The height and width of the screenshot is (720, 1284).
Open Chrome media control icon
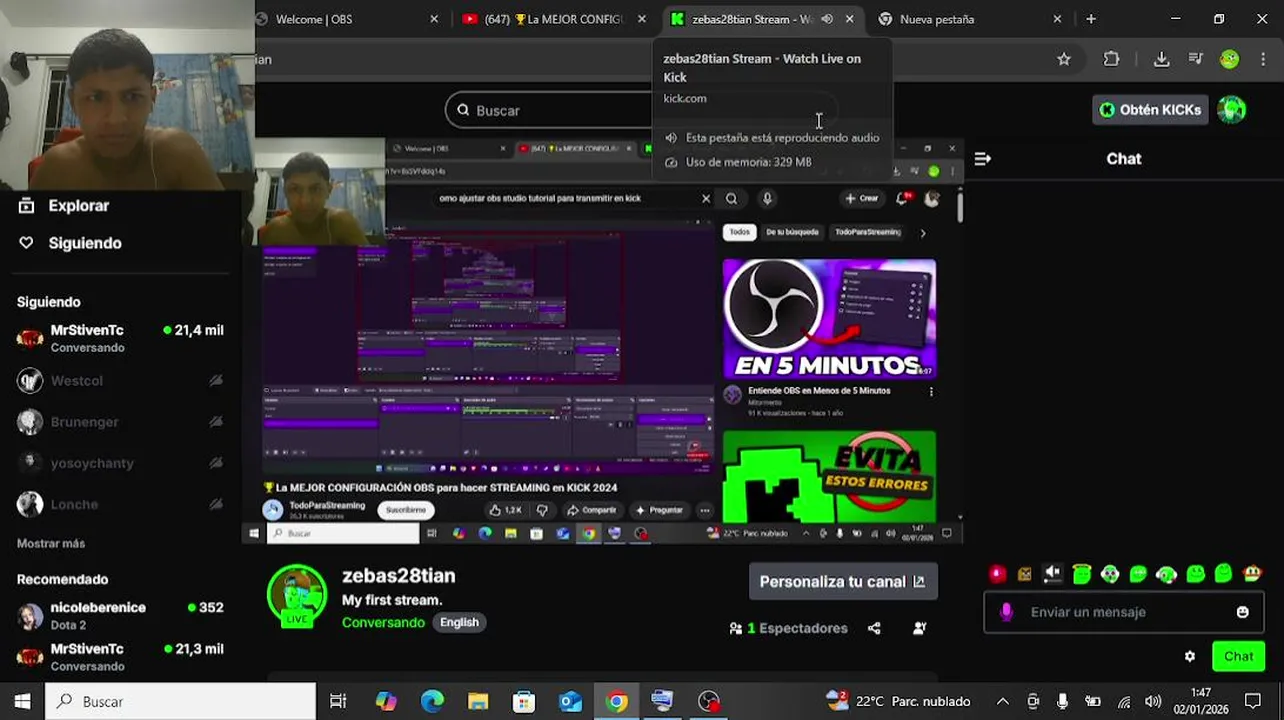click(1195, 59)
